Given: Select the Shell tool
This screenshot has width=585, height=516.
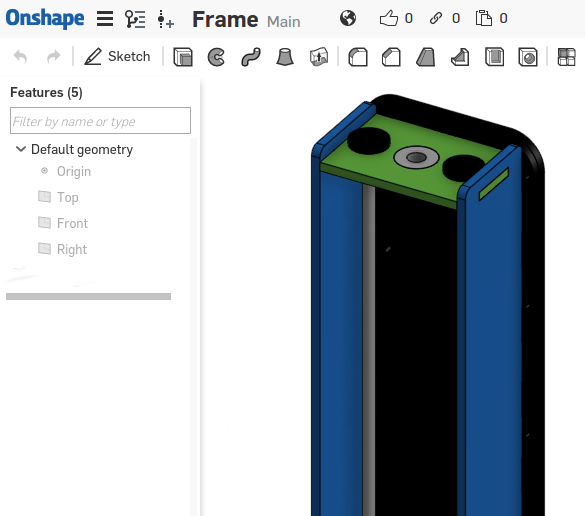Looking at the screenshot, I should tap(494, 57).
